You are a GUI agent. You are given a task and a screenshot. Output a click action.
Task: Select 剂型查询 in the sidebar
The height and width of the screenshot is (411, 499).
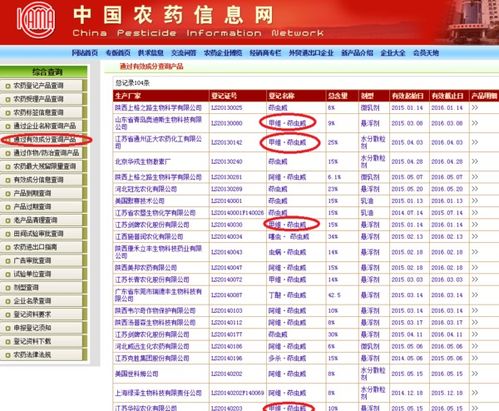point(26,287)
